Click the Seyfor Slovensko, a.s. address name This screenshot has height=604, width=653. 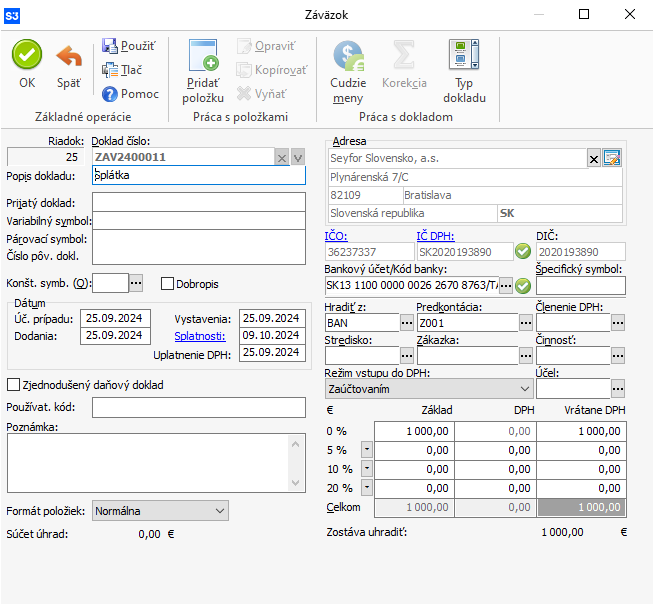coord(384,158)
